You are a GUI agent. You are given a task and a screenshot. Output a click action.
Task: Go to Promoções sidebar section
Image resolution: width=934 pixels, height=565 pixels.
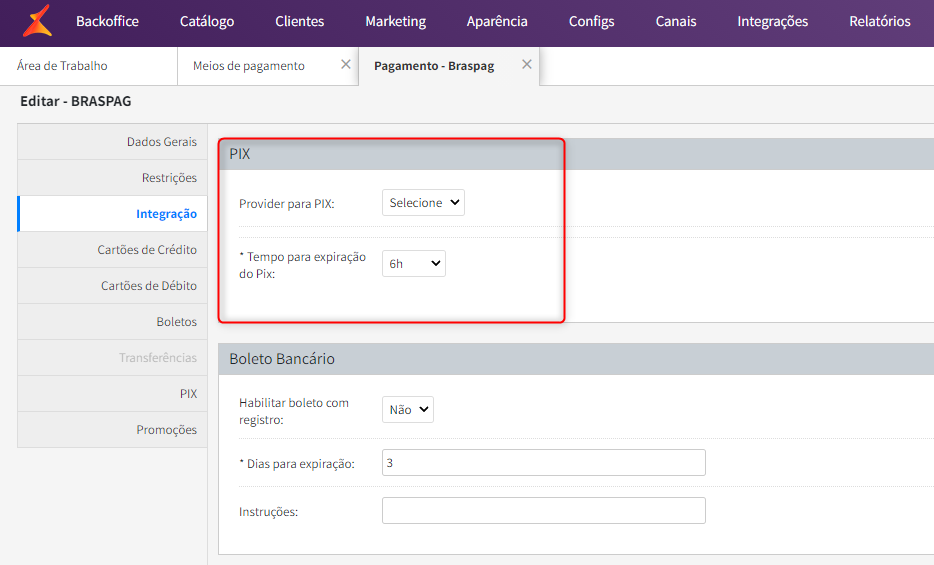pos(113,430)
